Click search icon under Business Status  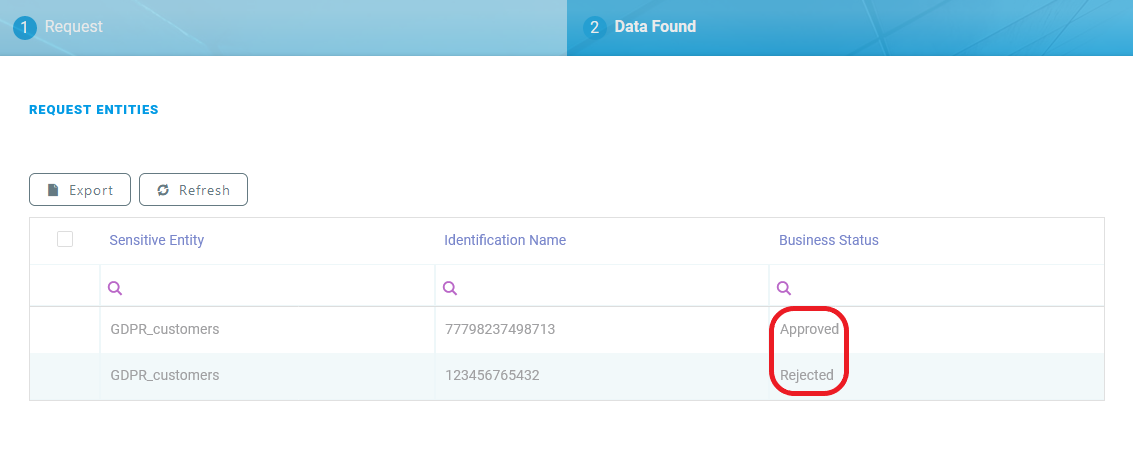(785, 288)
